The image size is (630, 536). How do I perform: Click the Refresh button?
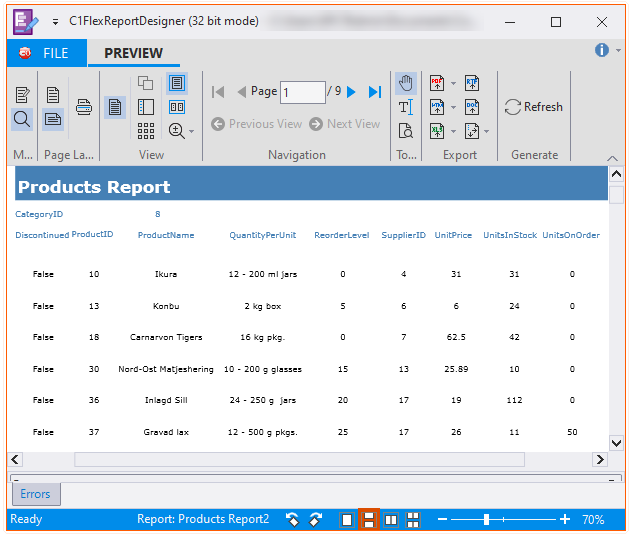[533, 107]
